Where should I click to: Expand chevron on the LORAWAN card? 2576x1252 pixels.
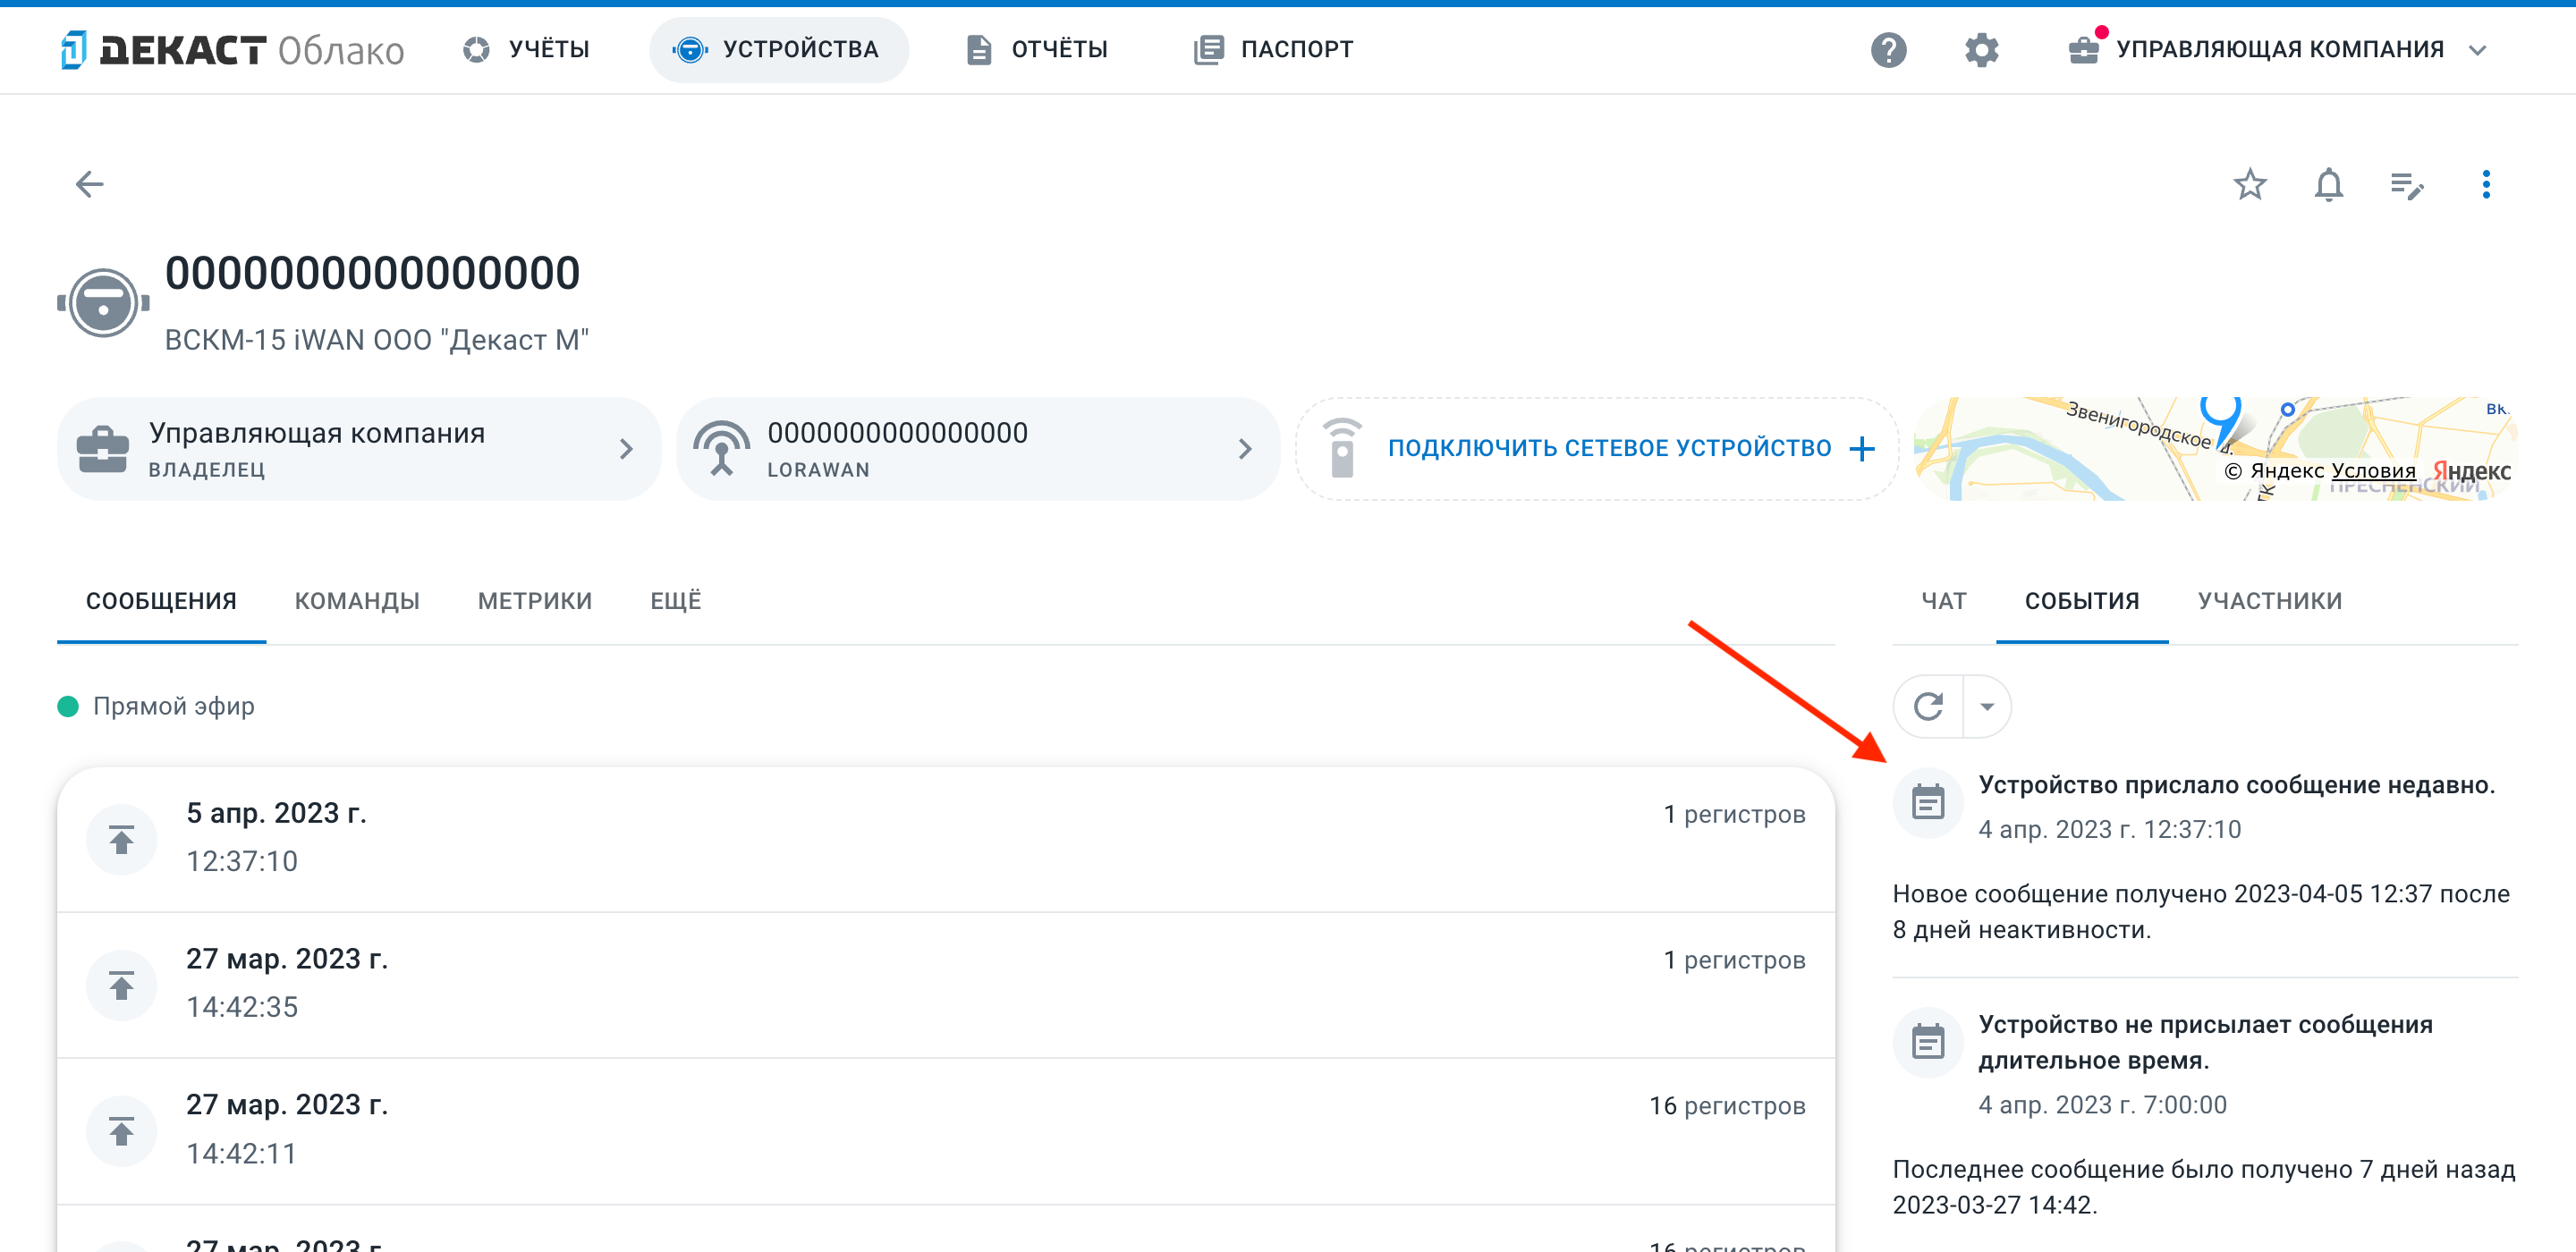(1244, 449)
